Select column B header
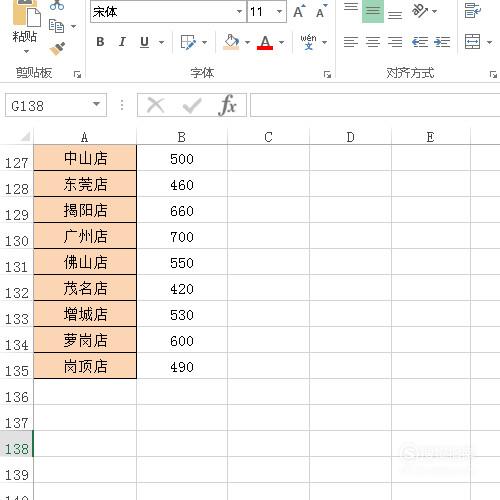Image resolution: width=500 pixels, height=500 pixels. click(182, 137)
